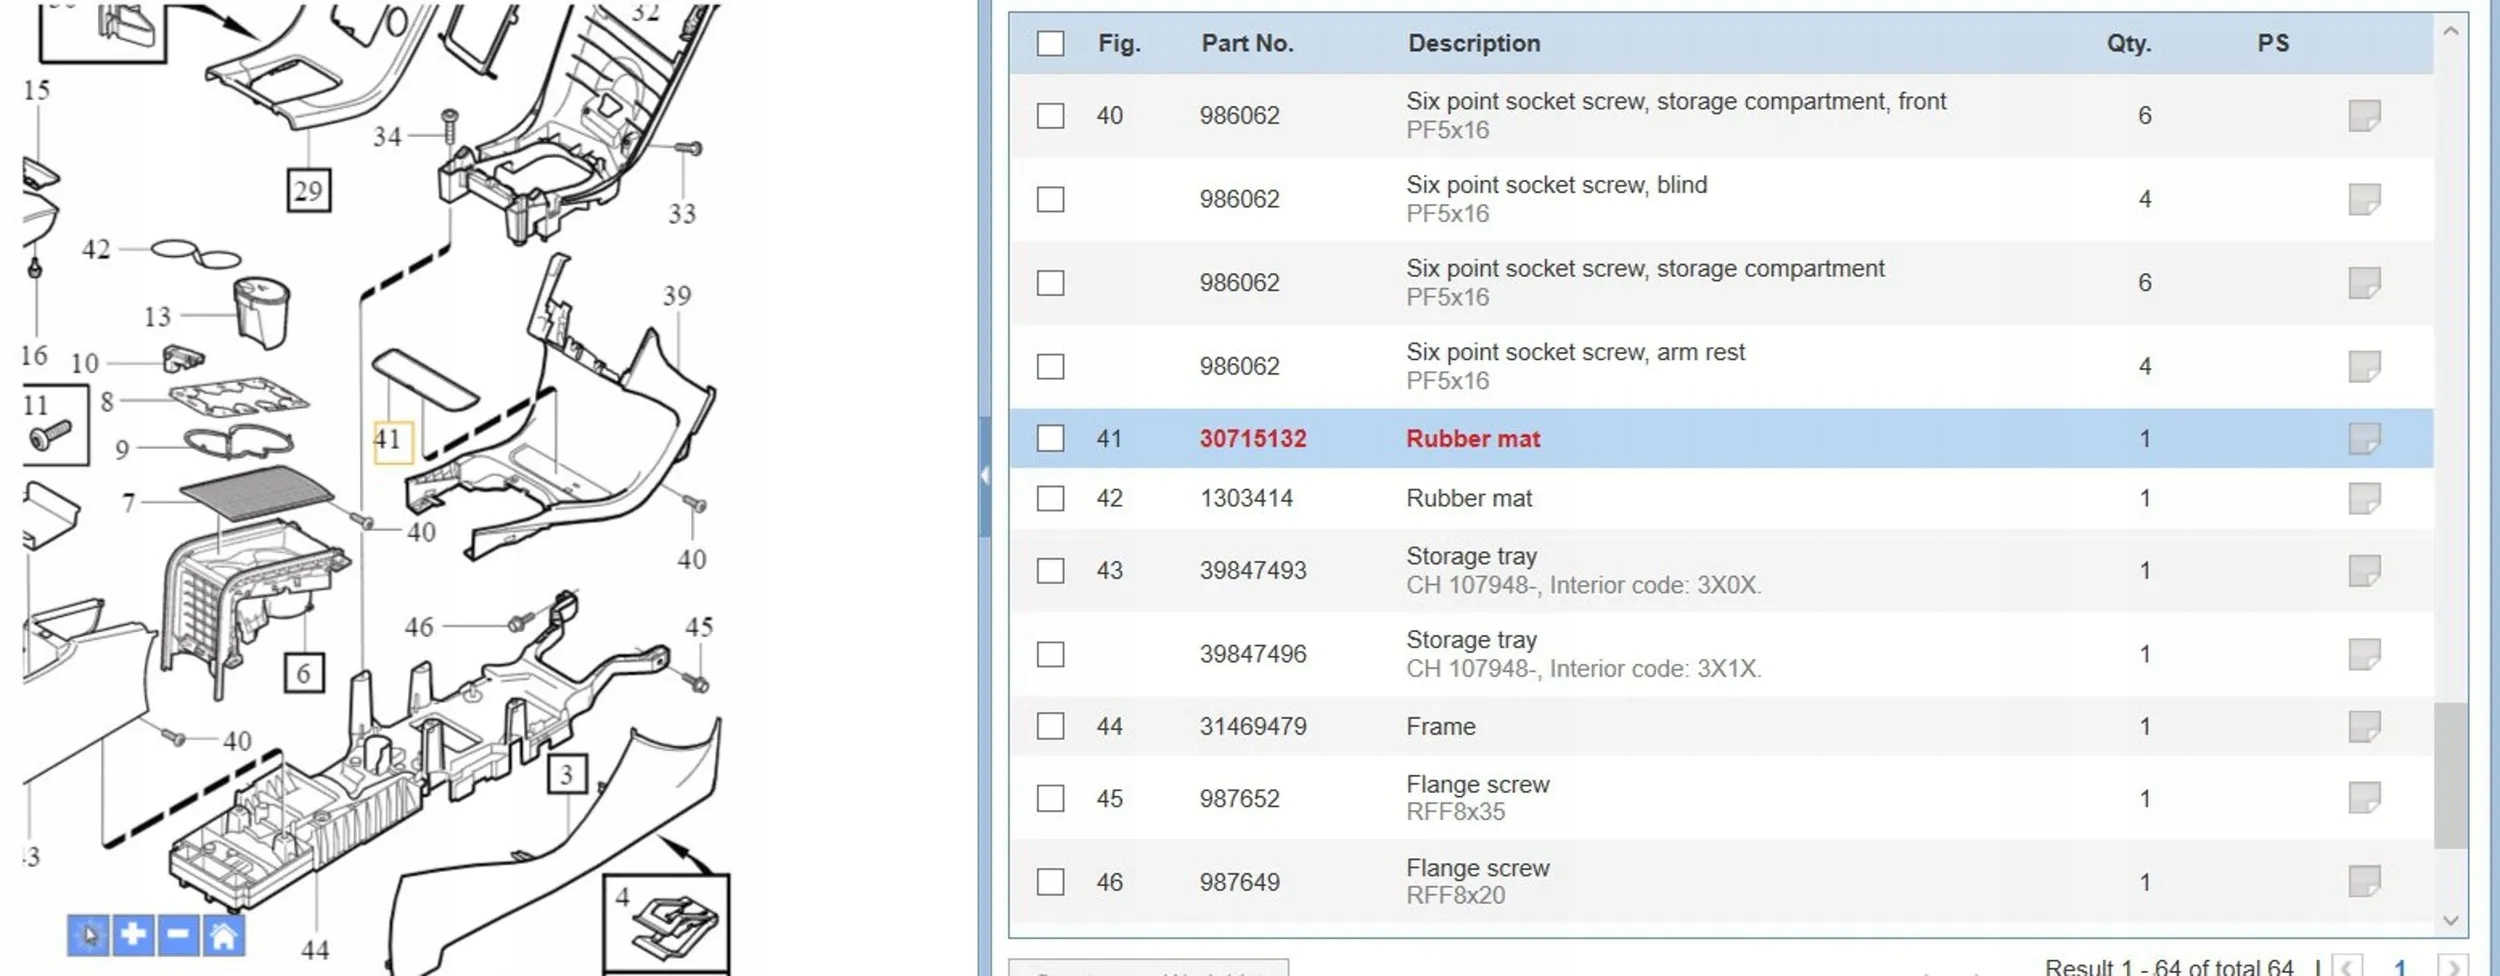Sort by the Description column header

point(1474,43)
